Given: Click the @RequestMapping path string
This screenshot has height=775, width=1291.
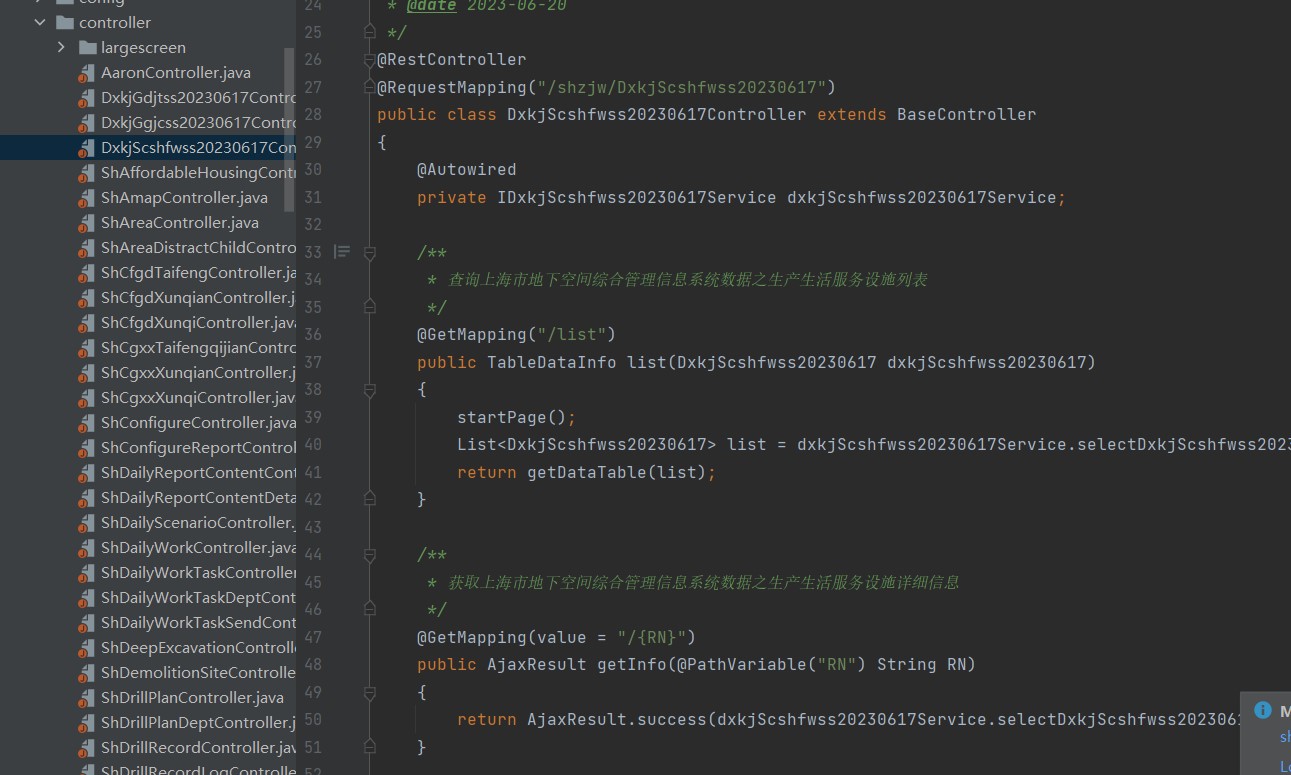Looking at the screenshot, I should pos(682,87).
